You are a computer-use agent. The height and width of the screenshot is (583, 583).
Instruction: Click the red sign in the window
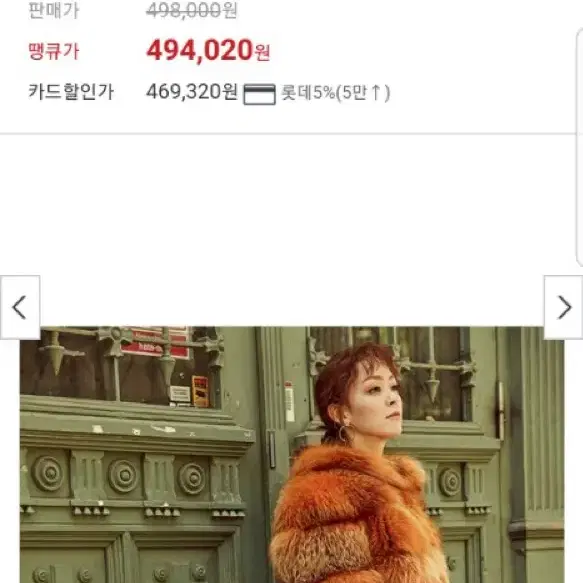(x=155, y=342)
